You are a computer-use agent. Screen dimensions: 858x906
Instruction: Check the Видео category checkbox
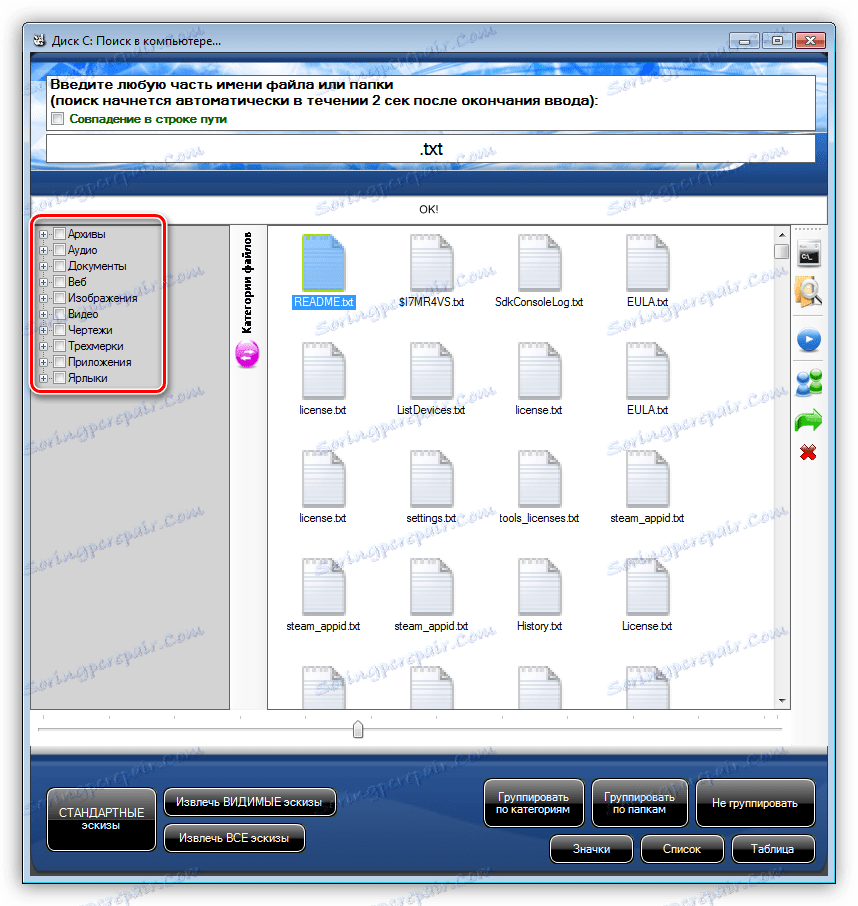tap(60, 314)
